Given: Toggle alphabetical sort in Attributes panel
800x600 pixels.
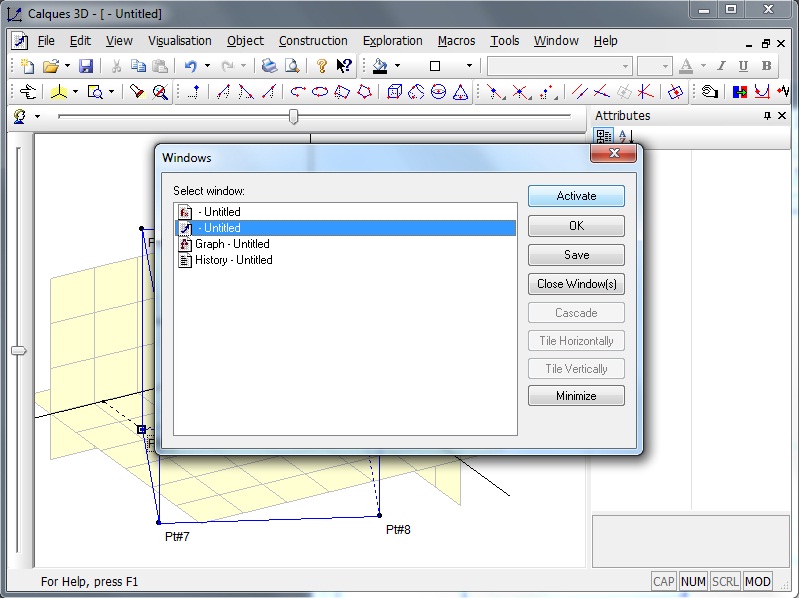Looking at the screenshot, I should (623, 136).
